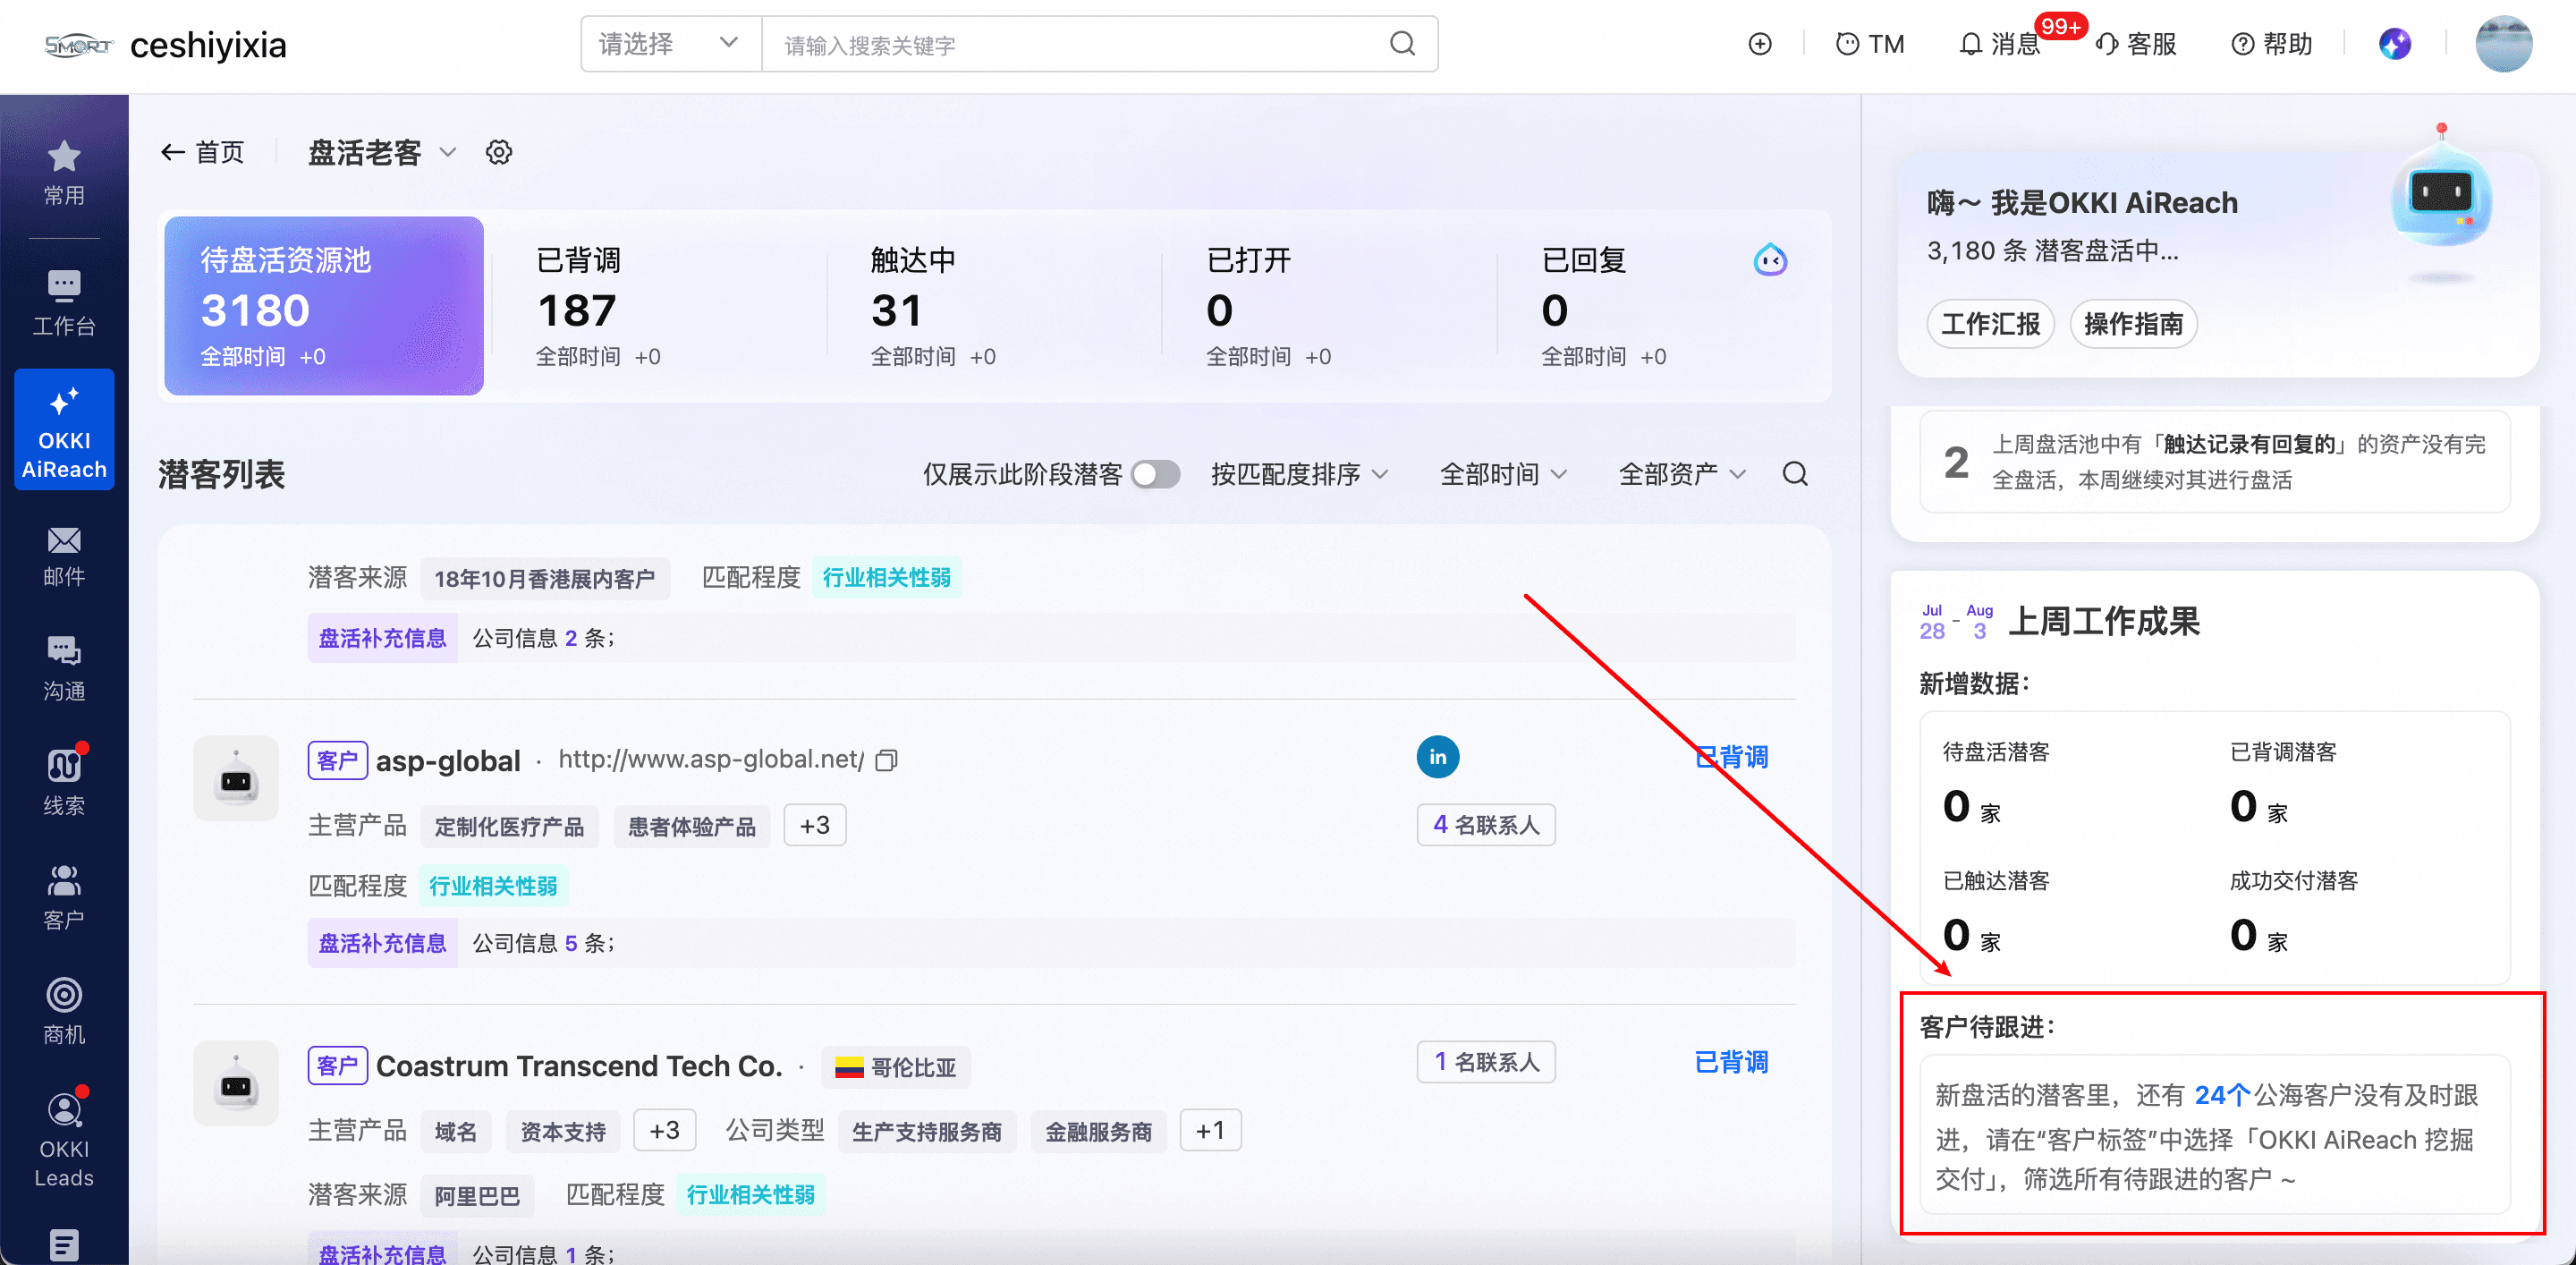The image size is (2576, 1265).
Task: Click the 操作指南 button
Action: pos(2133,324)
